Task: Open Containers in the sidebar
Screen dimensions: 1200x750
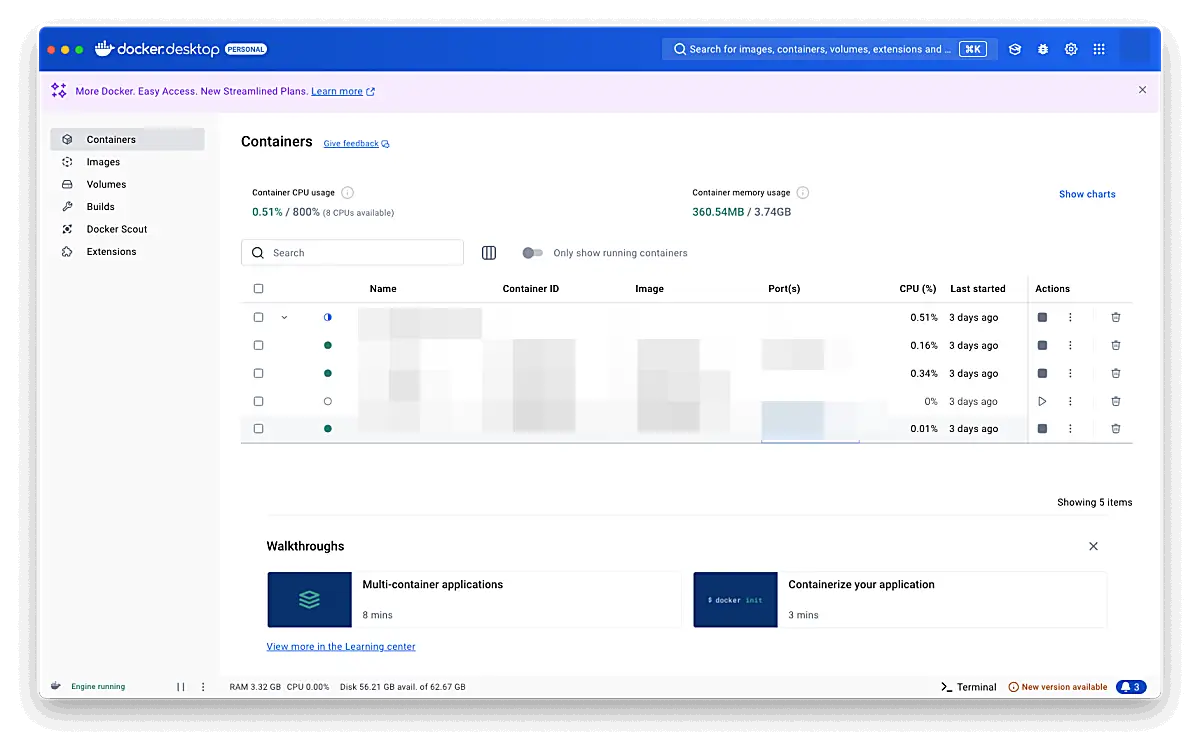Action: click(127, 139)
